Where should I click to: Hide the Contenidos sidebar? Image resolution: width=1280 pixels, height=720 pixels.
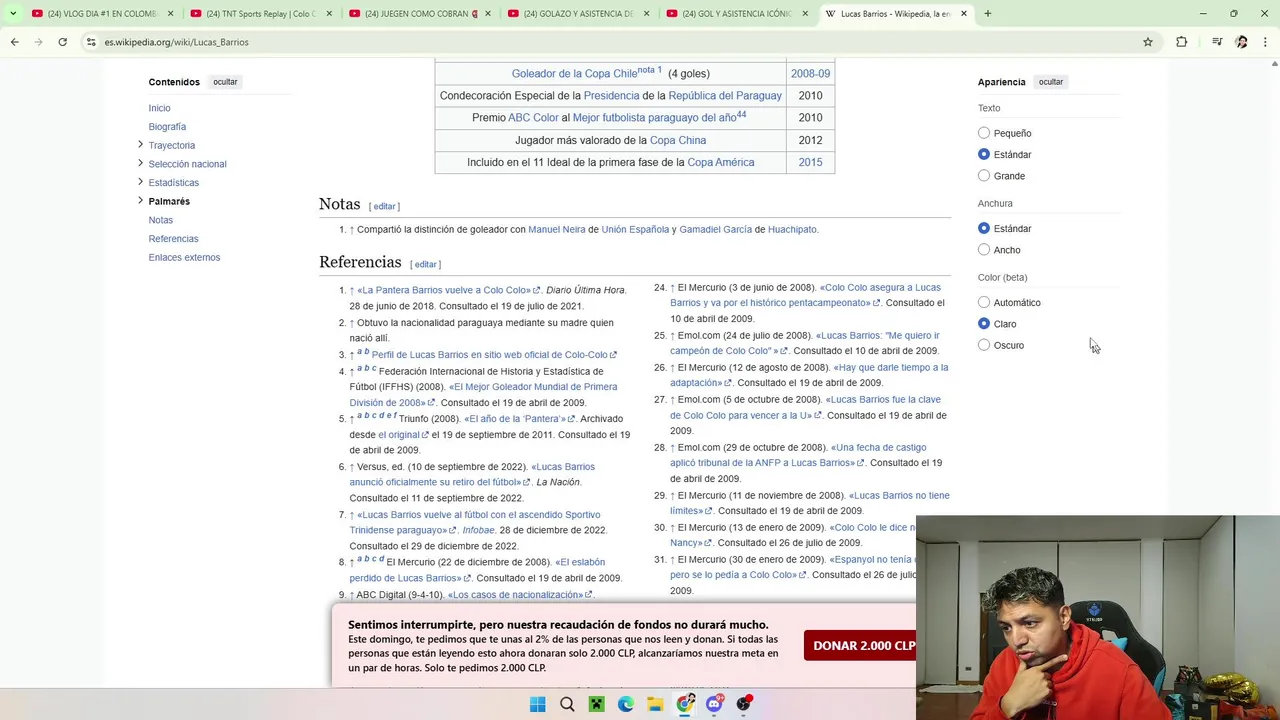tap(225, 82)
